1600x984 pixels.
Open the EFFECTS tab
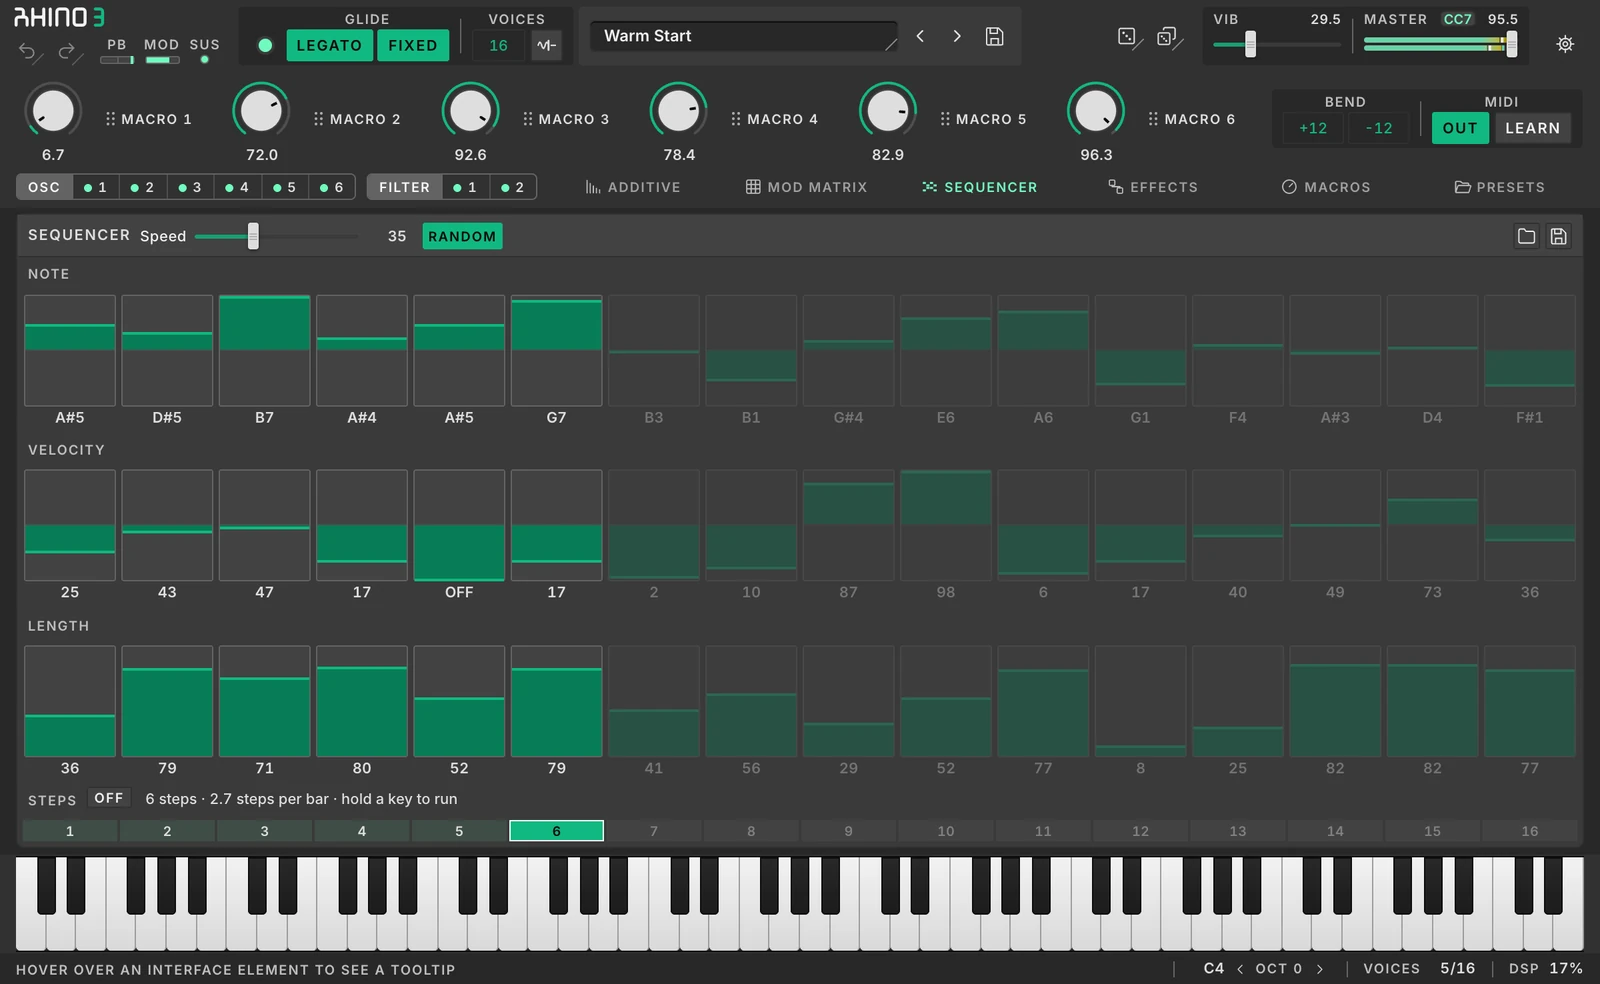(1152, 187)
